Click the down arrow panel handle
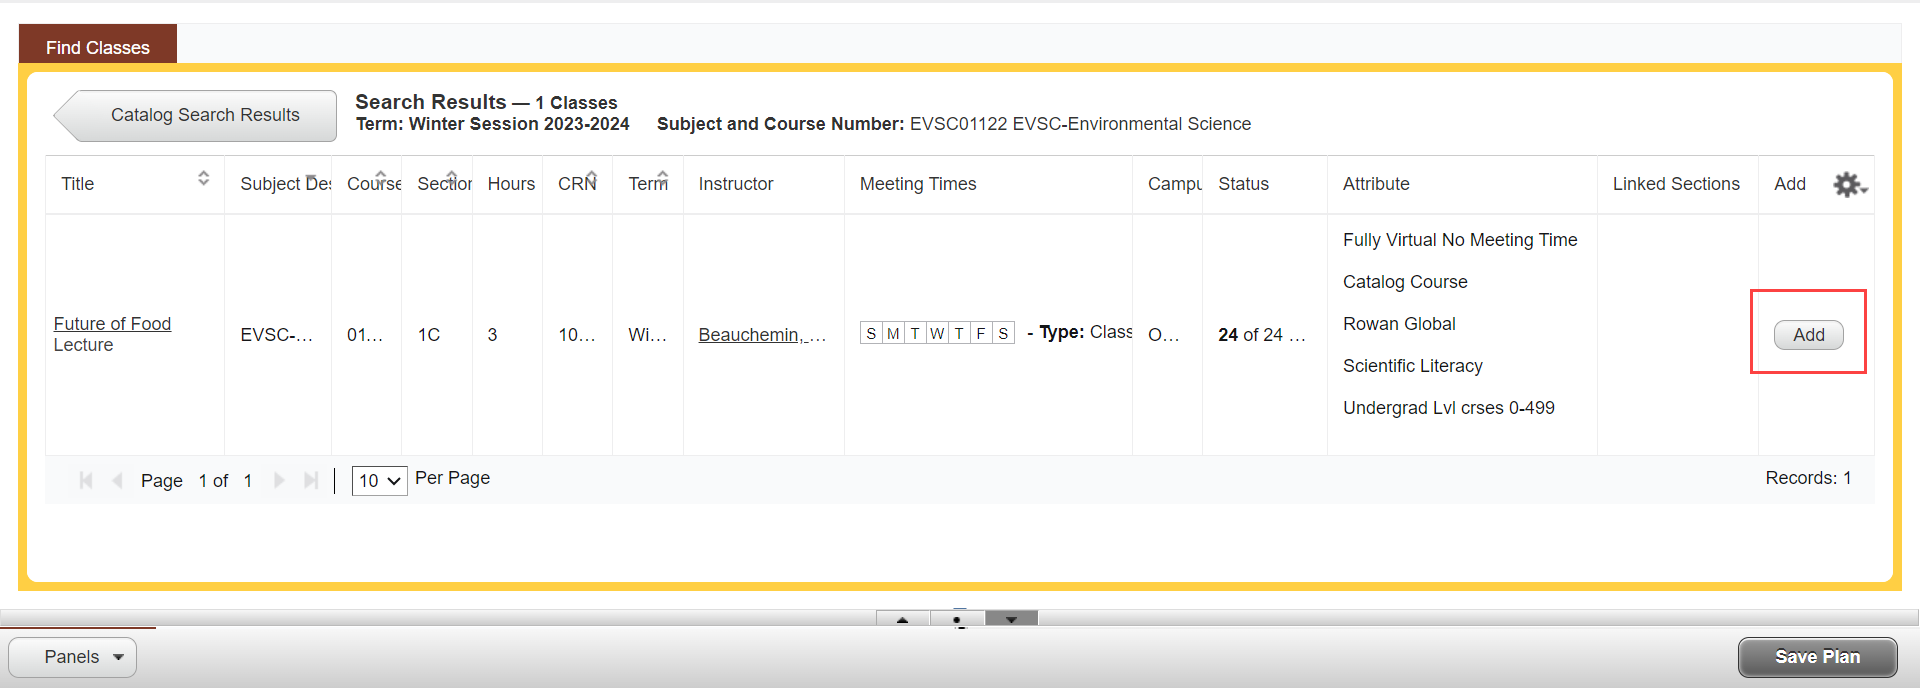Image resolution: width=1920 pixels, height=688 pixels. click(1011, 619)
